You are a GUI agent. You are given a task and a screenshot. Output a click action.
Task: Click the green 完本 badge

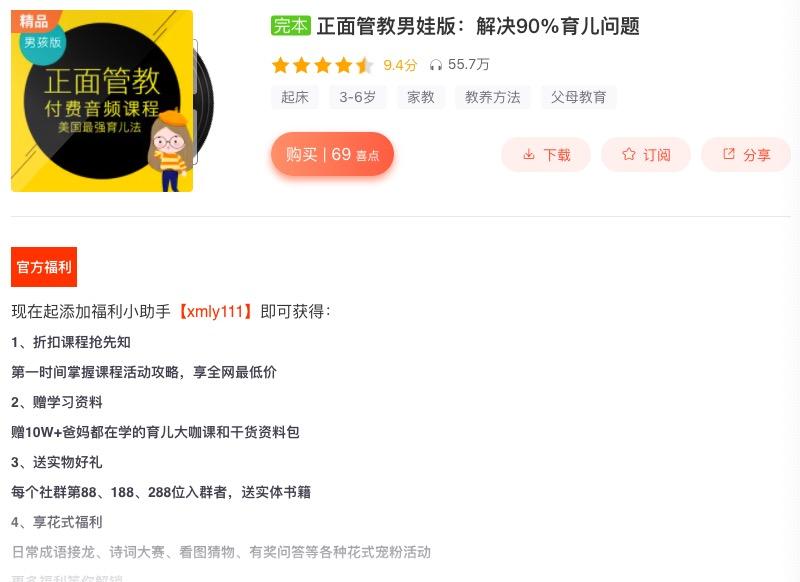(291, 26)
